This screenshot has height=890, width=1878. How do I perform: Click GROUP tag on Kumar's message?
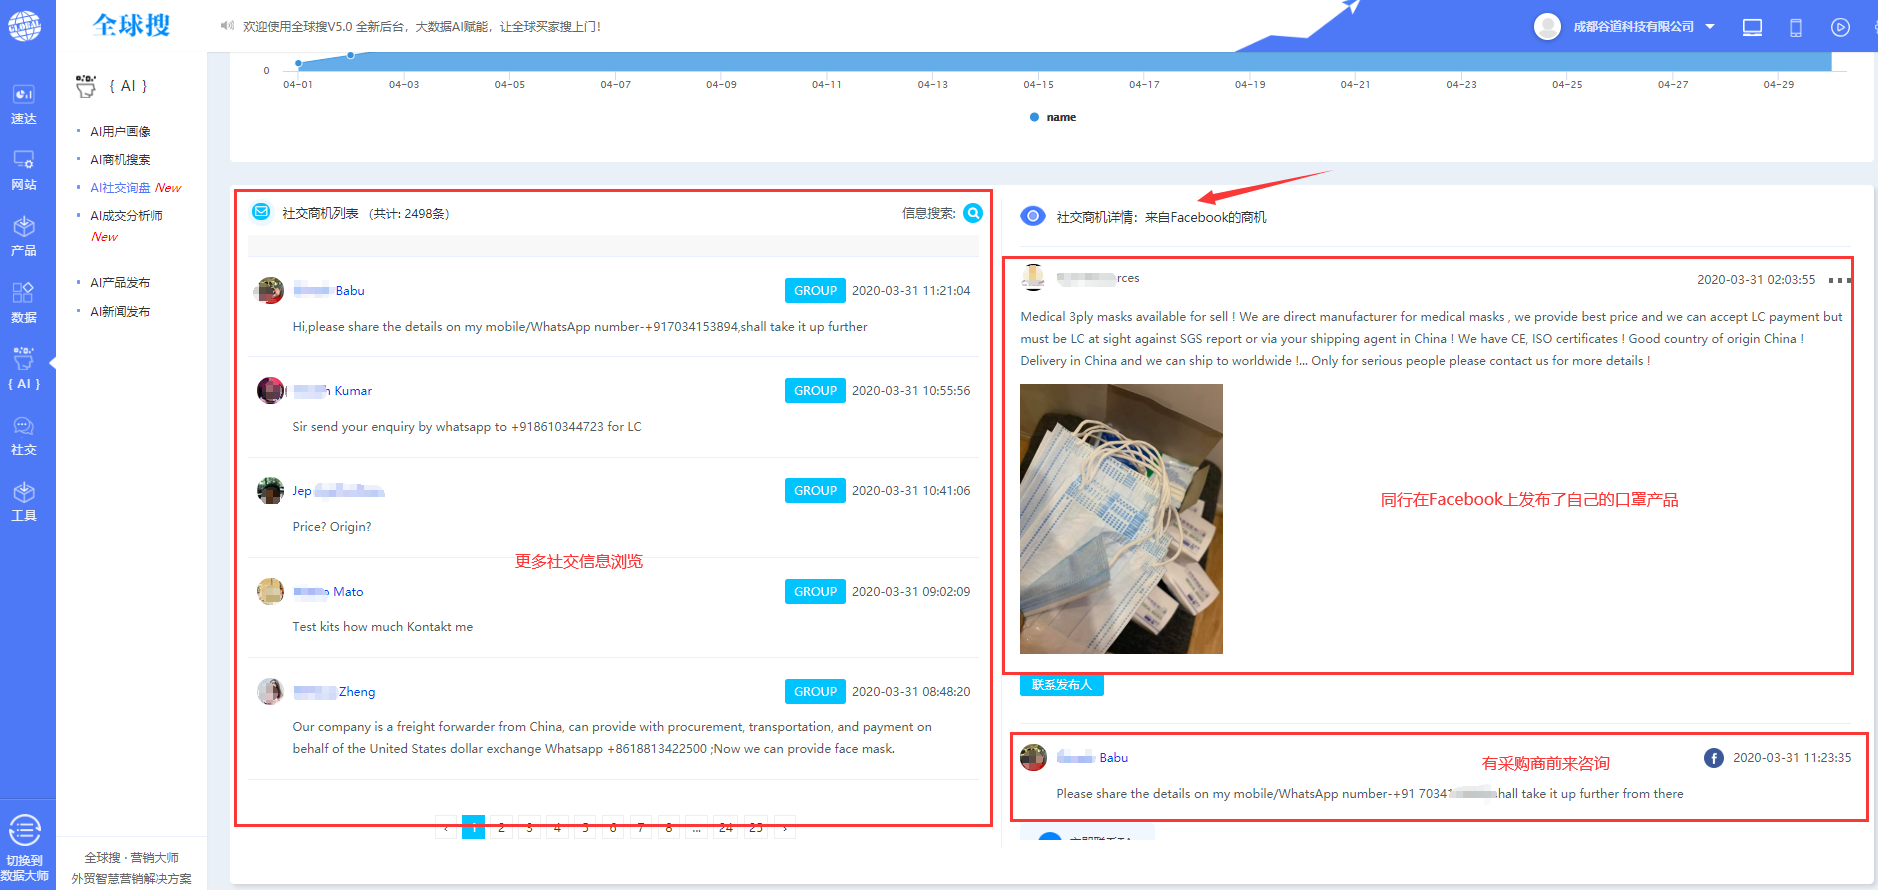pos(815,391)
